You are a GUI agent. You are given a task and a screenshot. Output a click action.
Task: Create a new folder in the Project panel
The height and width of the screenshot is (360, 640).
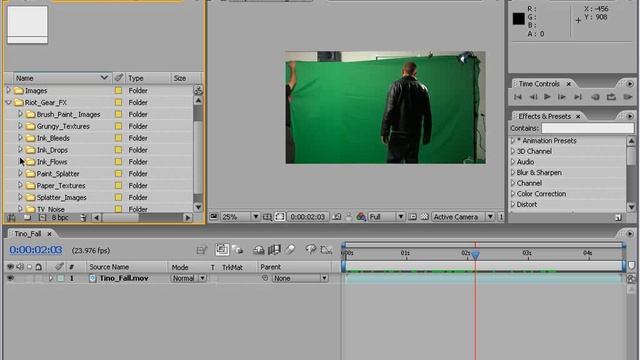tap(27, 218)
